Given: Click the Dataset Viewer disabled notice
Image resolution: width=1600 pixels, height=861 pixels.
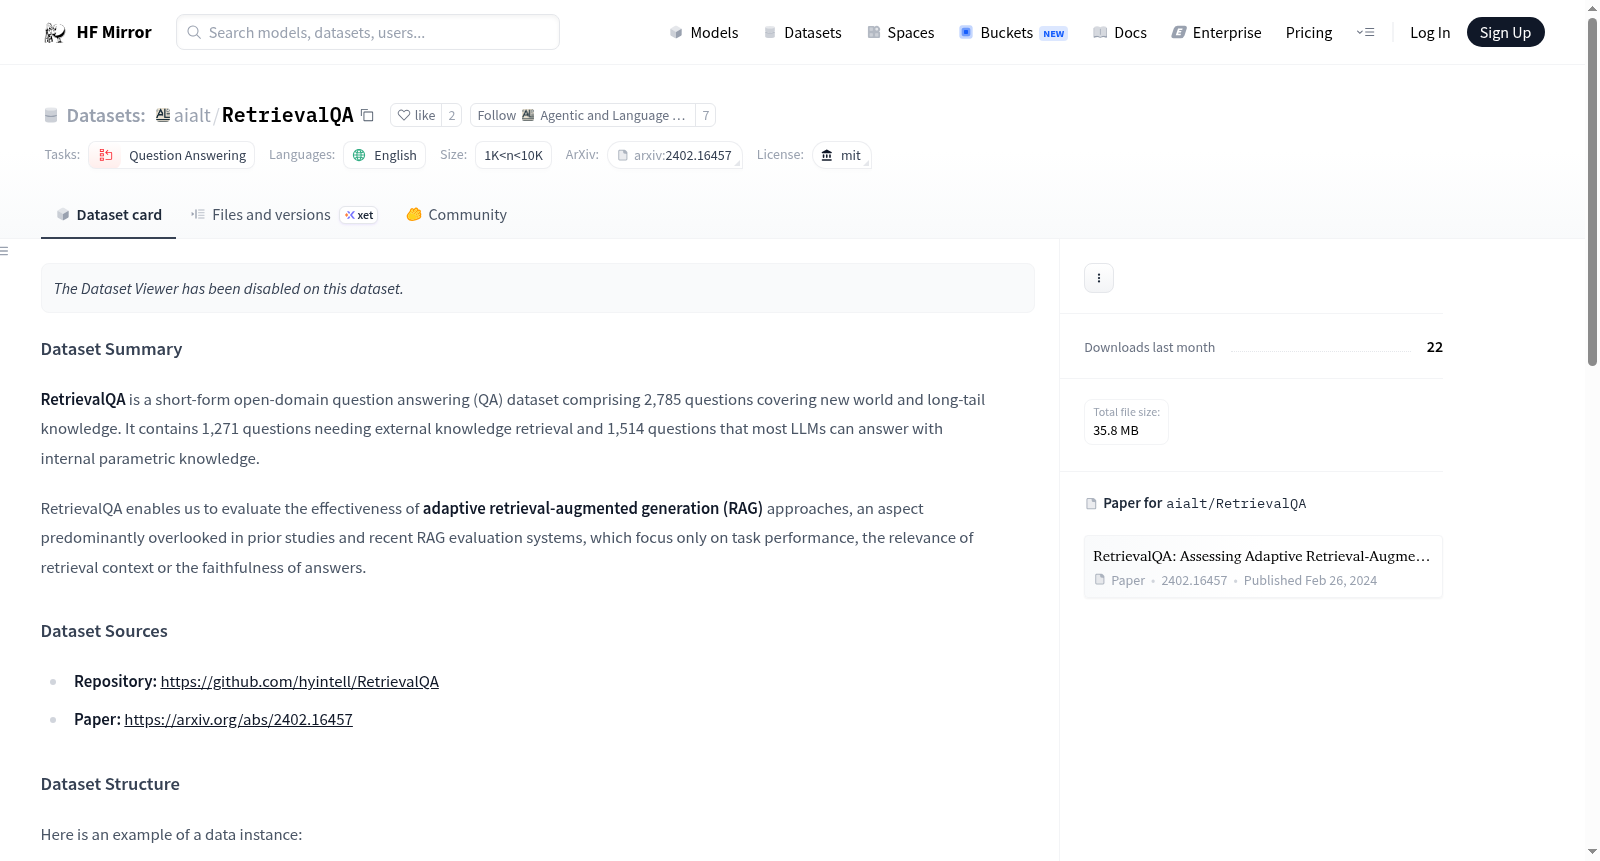Looking at the screenshot, I should 538,288.
